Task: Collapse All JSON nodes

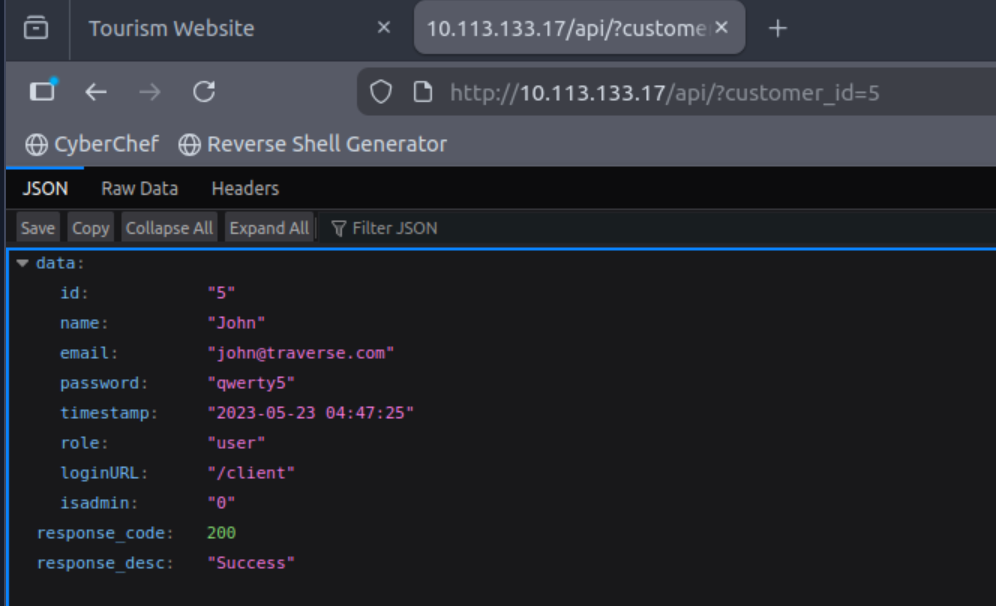Action: click(x=169, y=228)
